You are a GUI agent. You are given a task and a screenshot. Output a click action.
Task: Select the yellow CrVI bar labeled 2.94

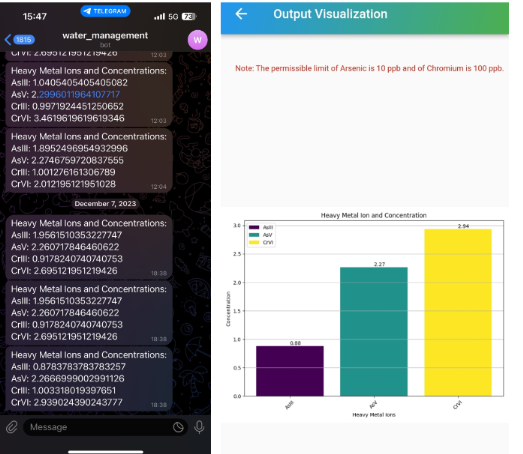(x=458, y=312)
